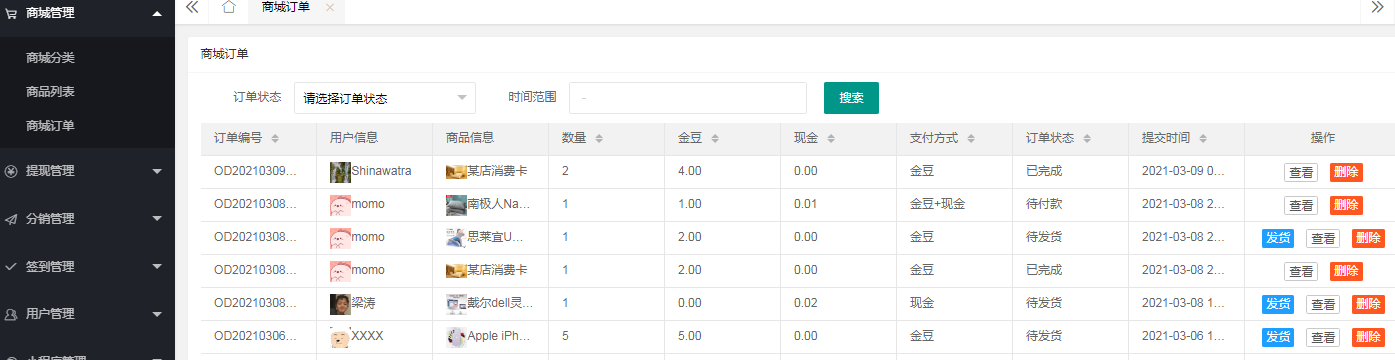Image resolution: width=1395 pixels, height=360 pixels.
Task: Click the 时间范围 date range field
Action: 688,98
